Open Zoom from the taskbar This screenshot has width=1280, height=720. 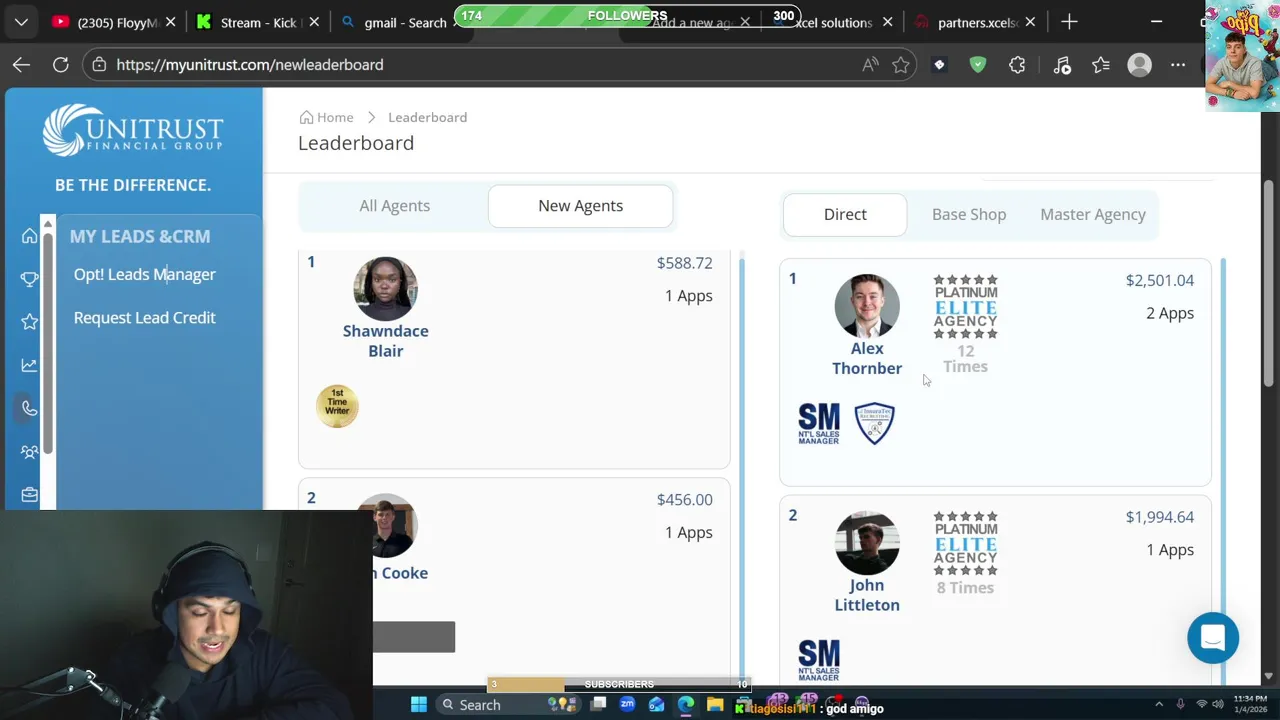pyautogui.click(x=627, y=705)
